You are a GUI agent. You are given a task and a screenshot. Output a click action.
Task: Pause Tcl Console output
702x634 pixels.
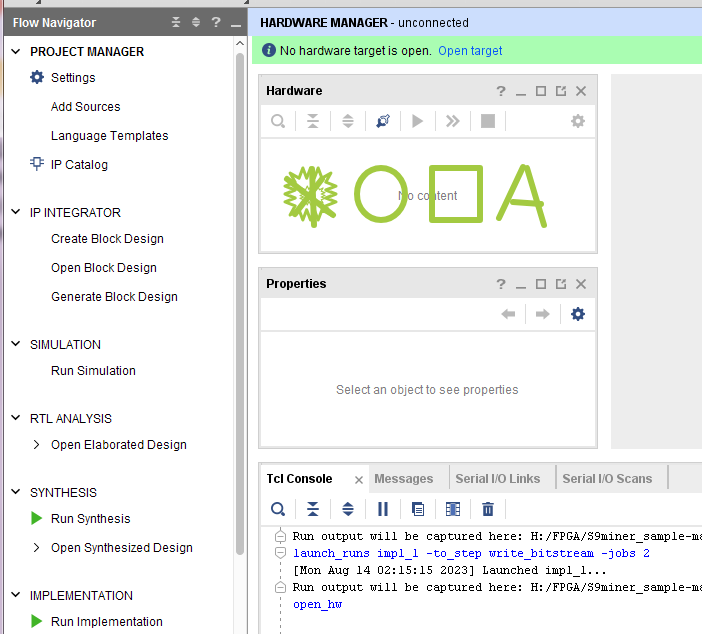[383, 509]
